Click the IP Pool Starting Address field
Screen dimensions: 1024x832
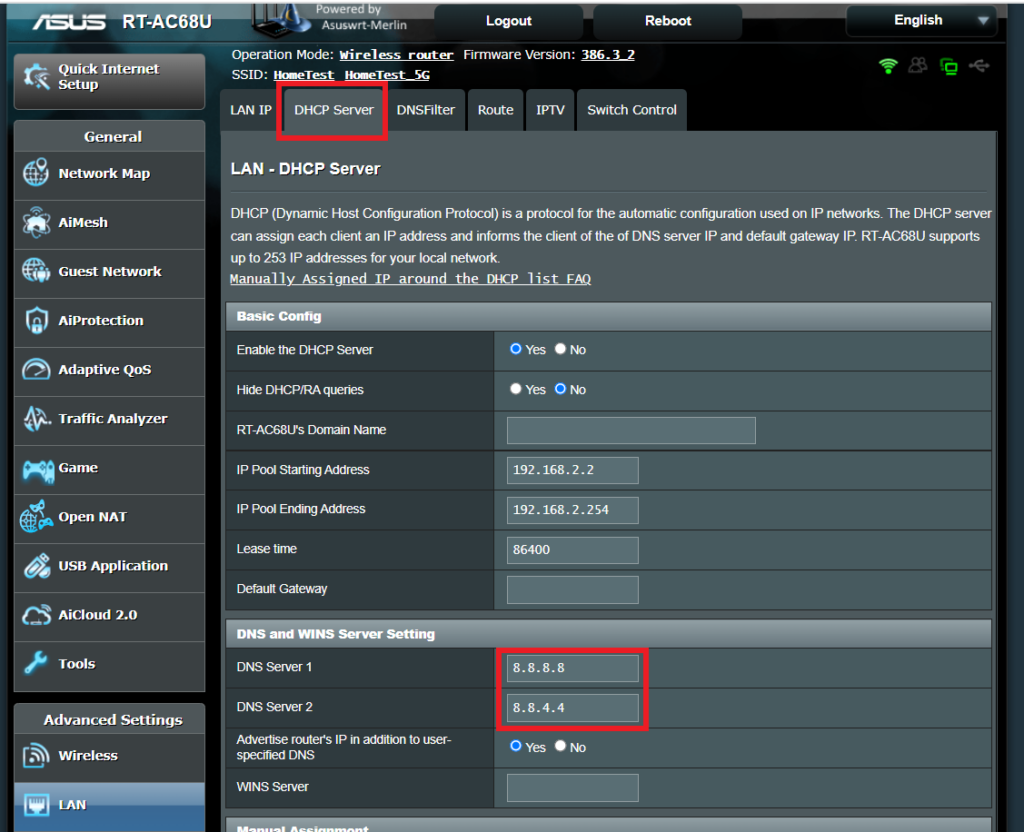(573, 470)
